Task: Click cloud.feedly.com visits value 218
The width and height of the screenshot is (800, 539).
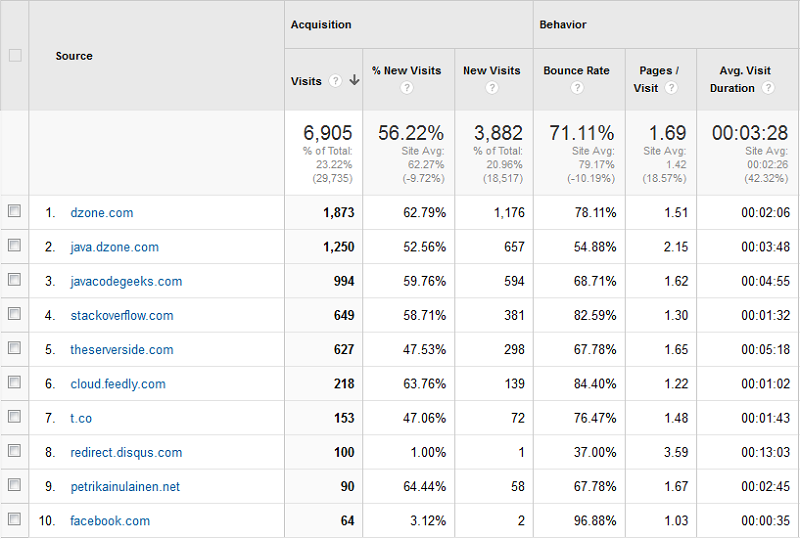Action: (344, 384)
